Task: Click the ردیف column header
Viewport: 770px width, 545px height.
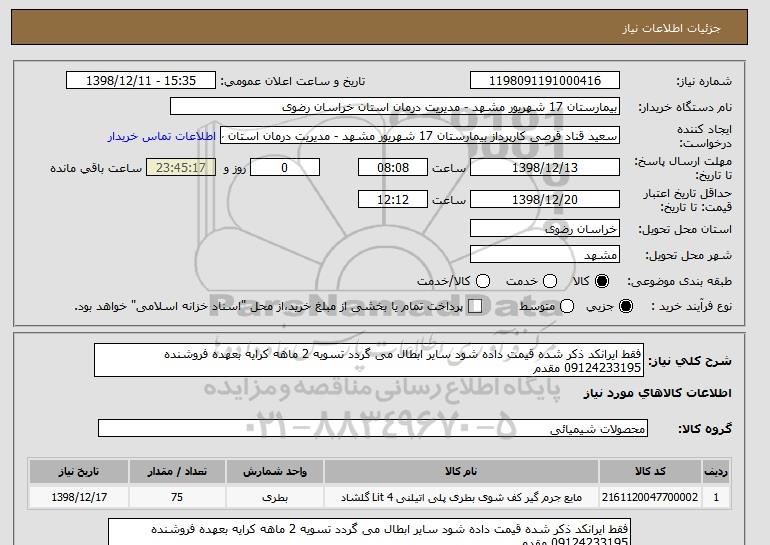Action: point(716,471)
